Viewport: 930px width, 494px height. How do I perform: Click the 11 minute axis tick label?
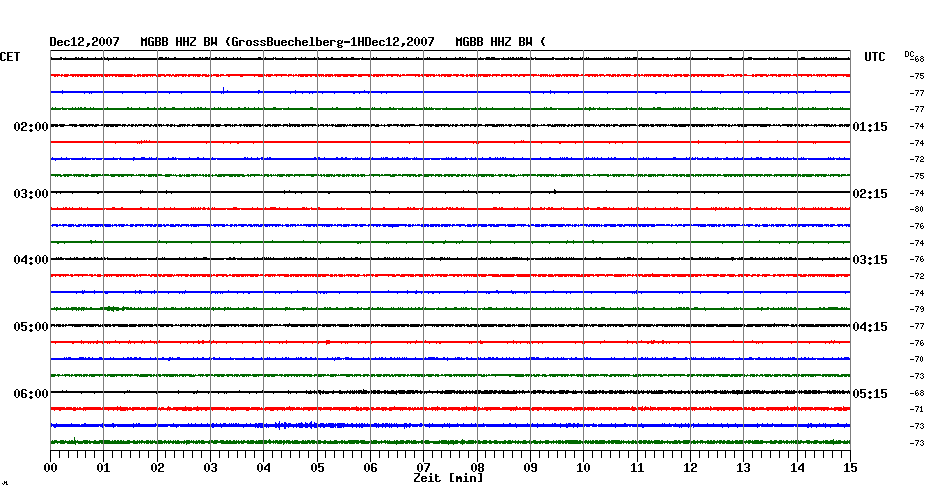click(x=637, y=468)
